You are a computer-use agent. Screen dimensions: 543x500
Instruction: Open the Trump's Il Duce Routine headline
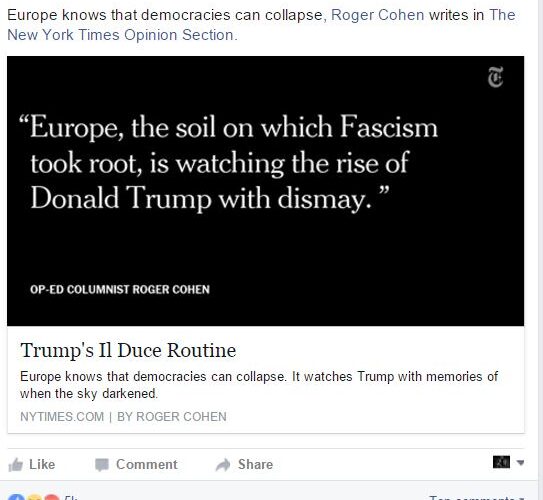[x=128, y=350]
